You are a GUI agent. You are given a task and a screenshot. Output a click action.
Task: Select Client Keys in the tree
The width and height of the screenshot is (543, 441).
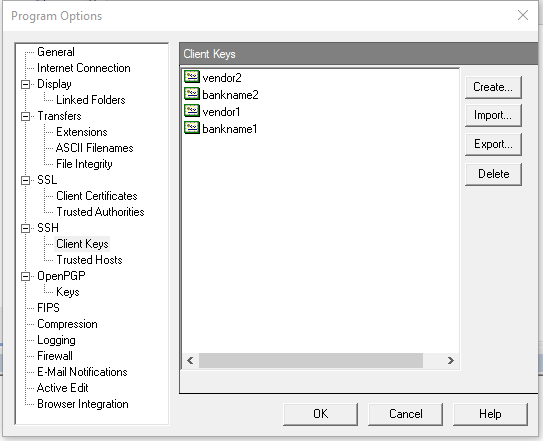[x=82, y=244]
